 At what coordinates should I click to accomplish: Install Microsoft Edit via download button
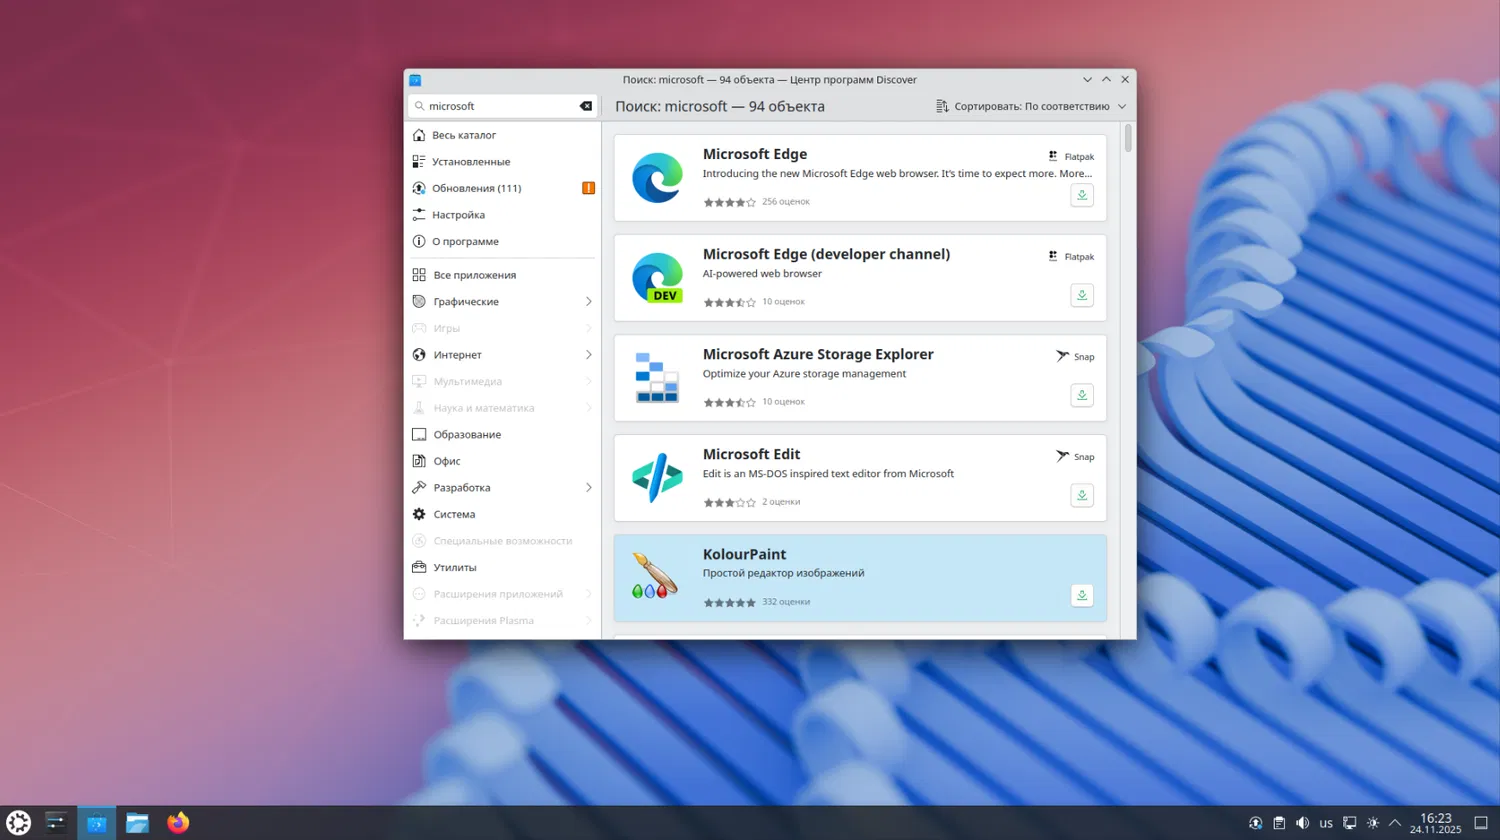1082,496
